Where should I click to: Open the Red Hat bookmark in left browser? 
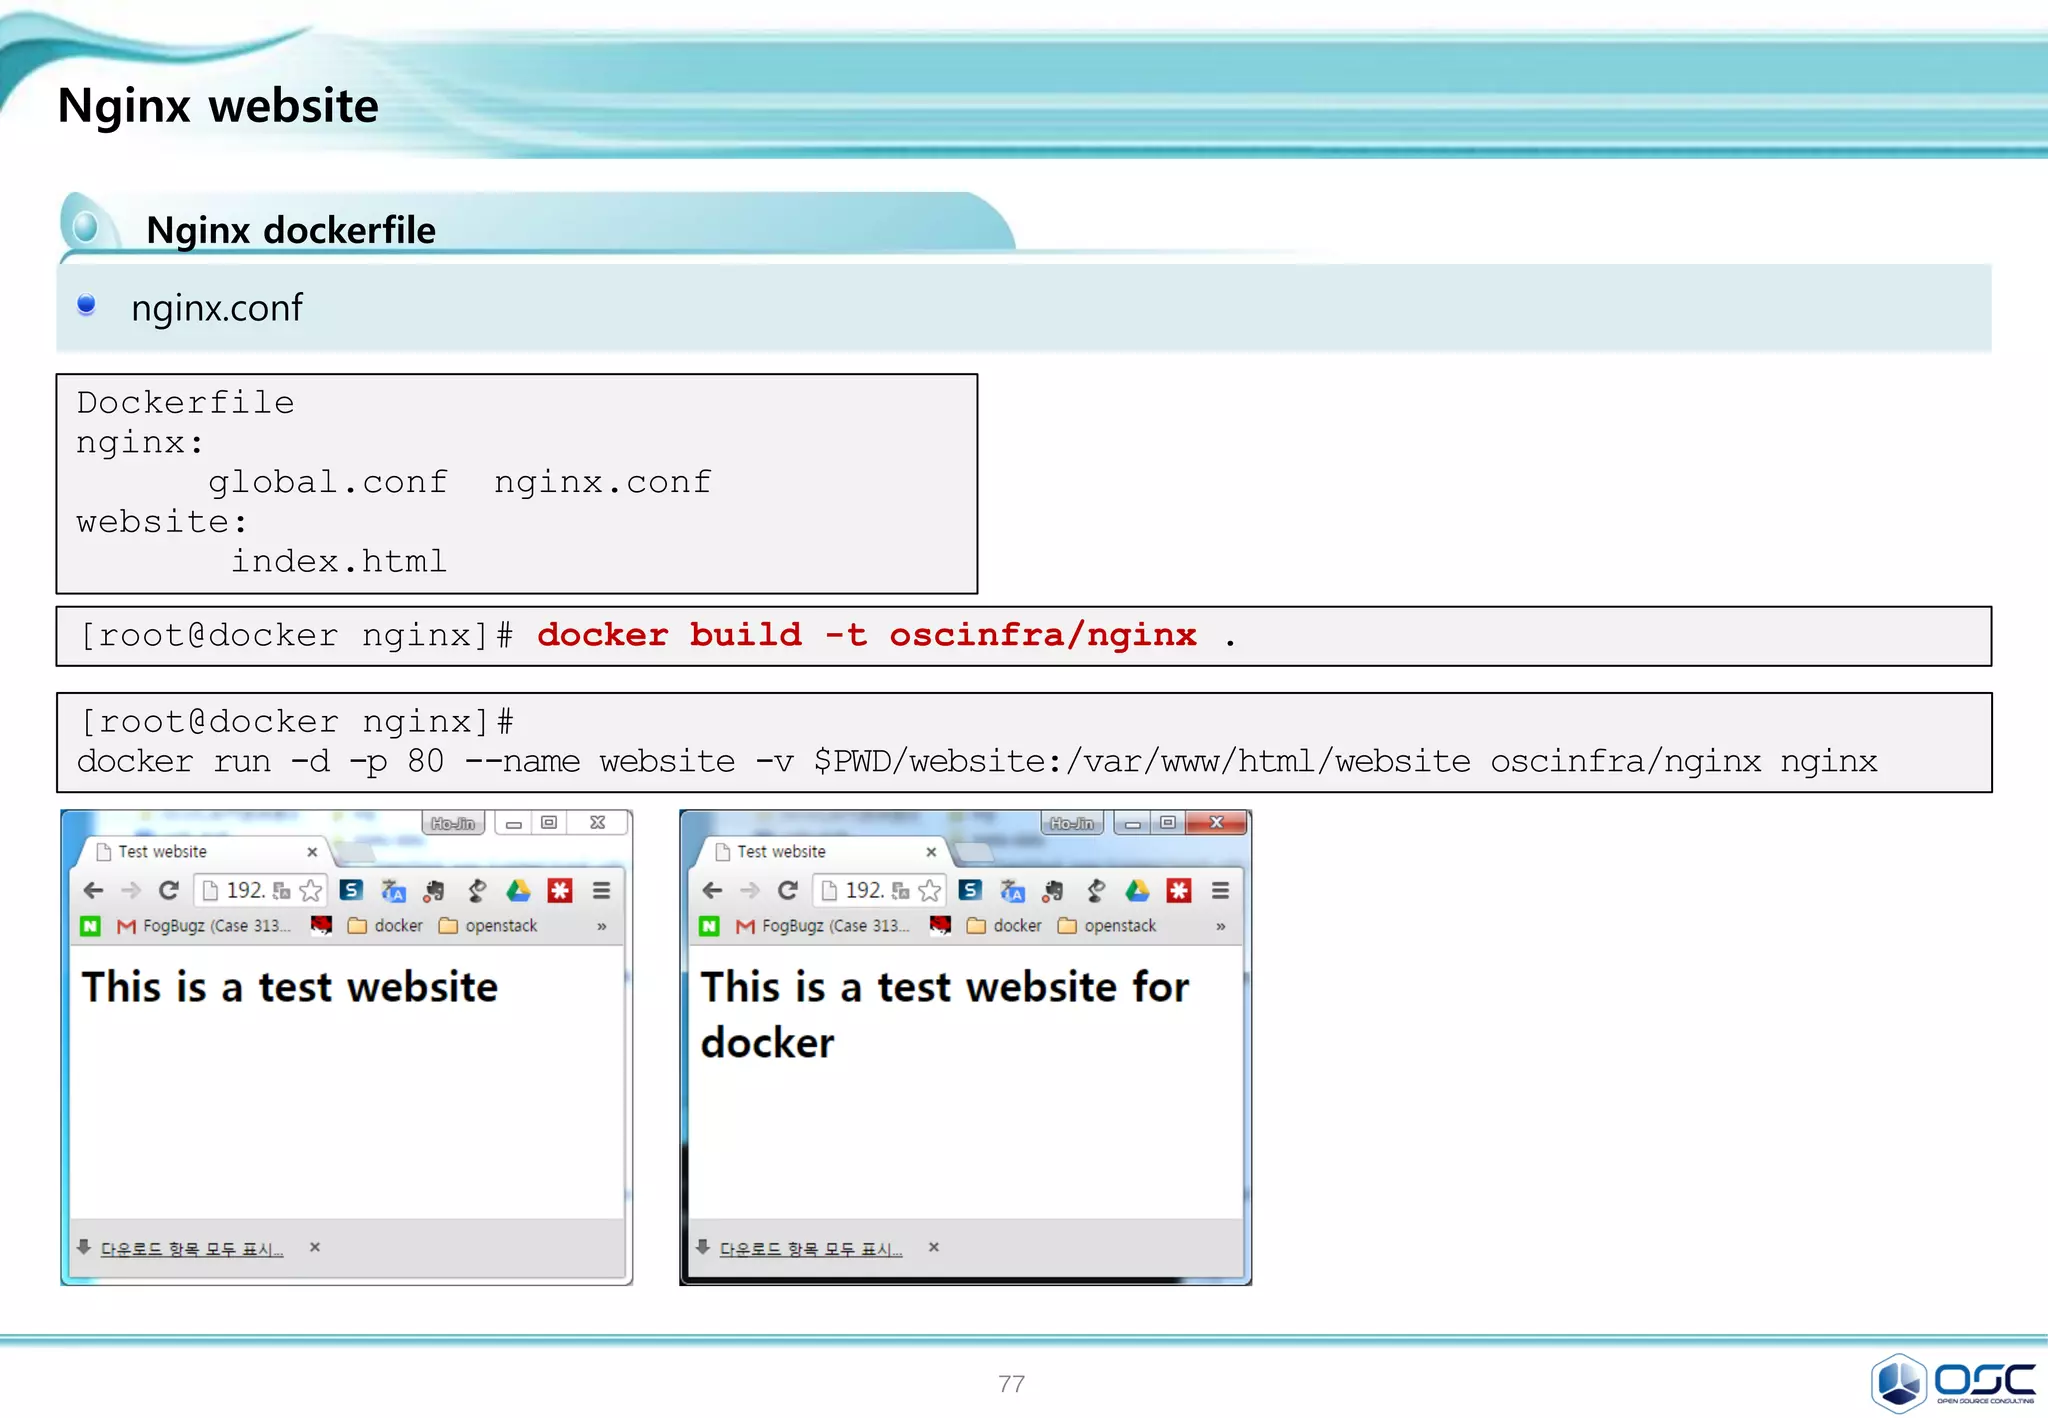(x=321, y=925)
